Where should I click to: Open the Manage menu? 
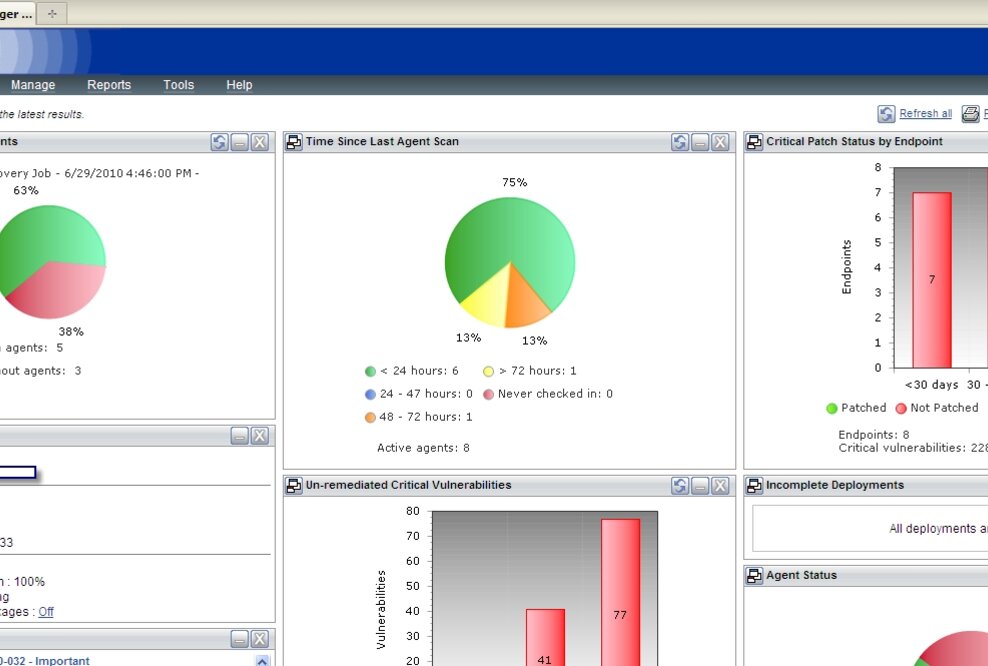click(33, 85)
